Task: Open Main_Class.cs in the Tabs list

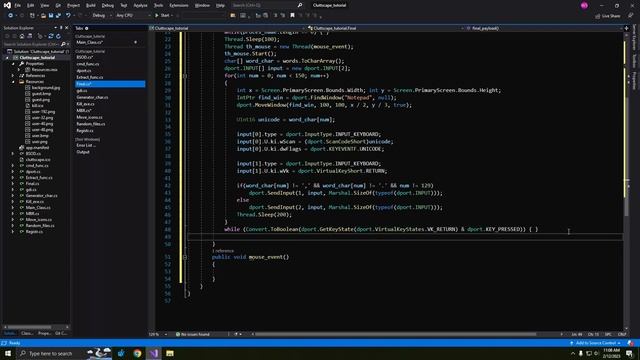Action: (89, 42)
